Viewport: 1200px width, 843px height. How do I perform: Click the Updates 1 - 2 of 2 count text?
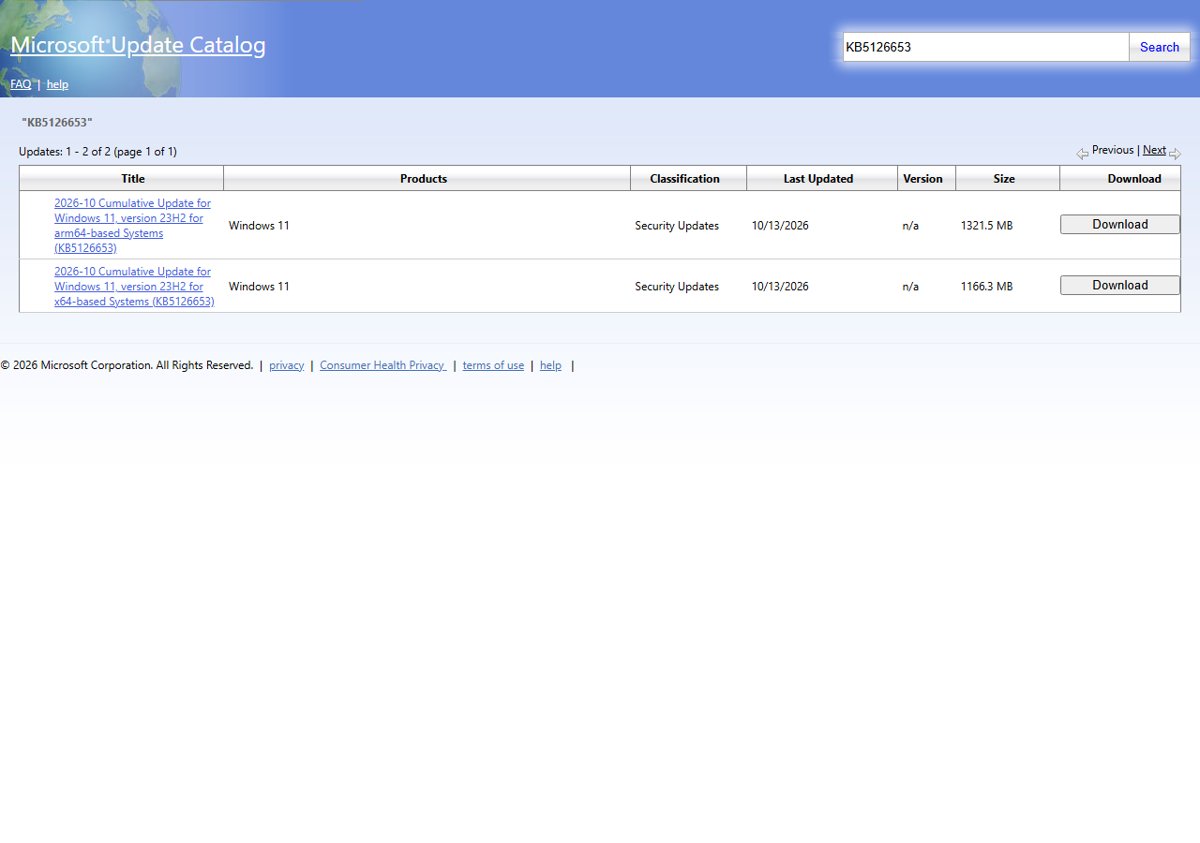98,152
